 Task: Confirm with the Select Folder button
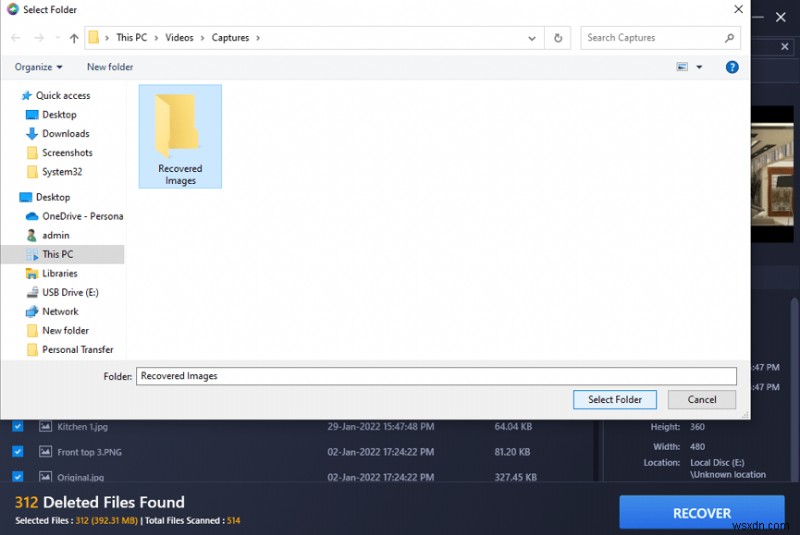[x=615, y=399]
